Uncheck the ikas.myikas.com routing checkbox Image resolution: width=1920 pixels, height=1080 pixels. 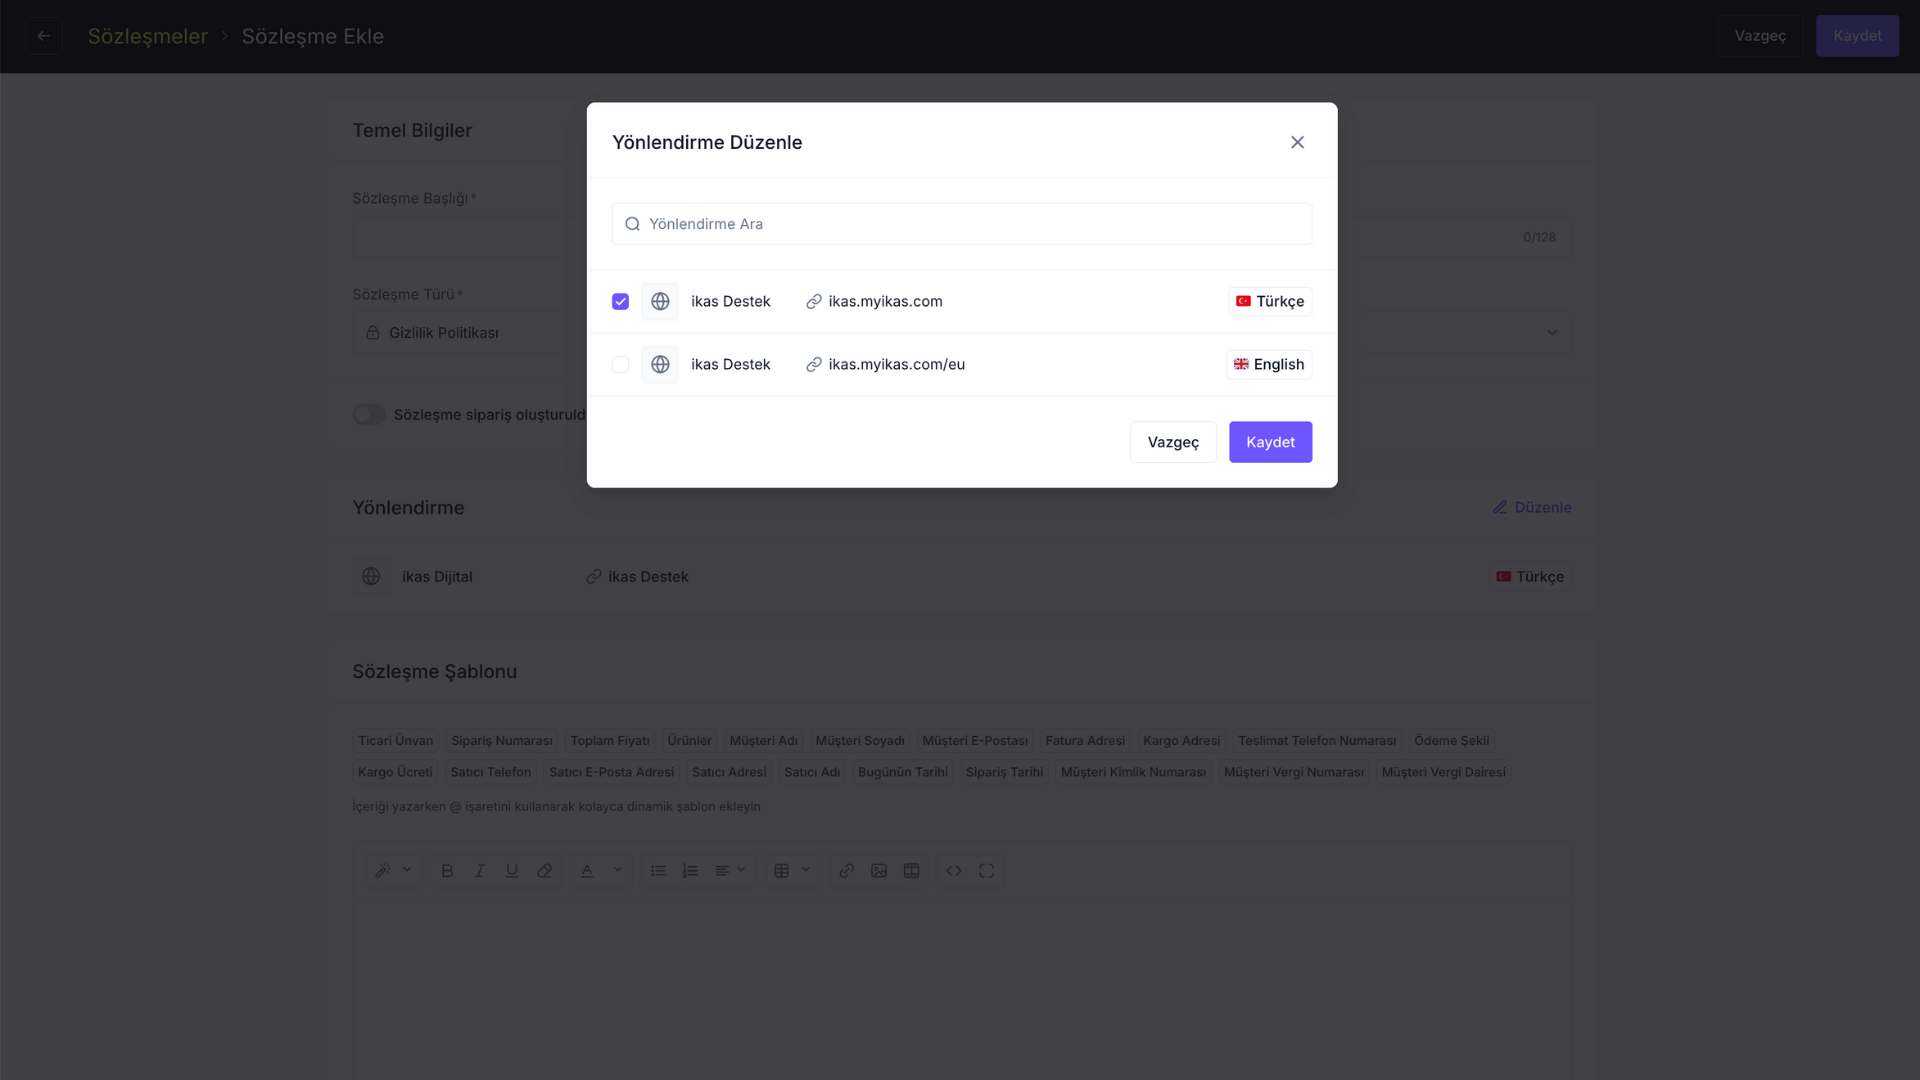[x=620, y=301]
